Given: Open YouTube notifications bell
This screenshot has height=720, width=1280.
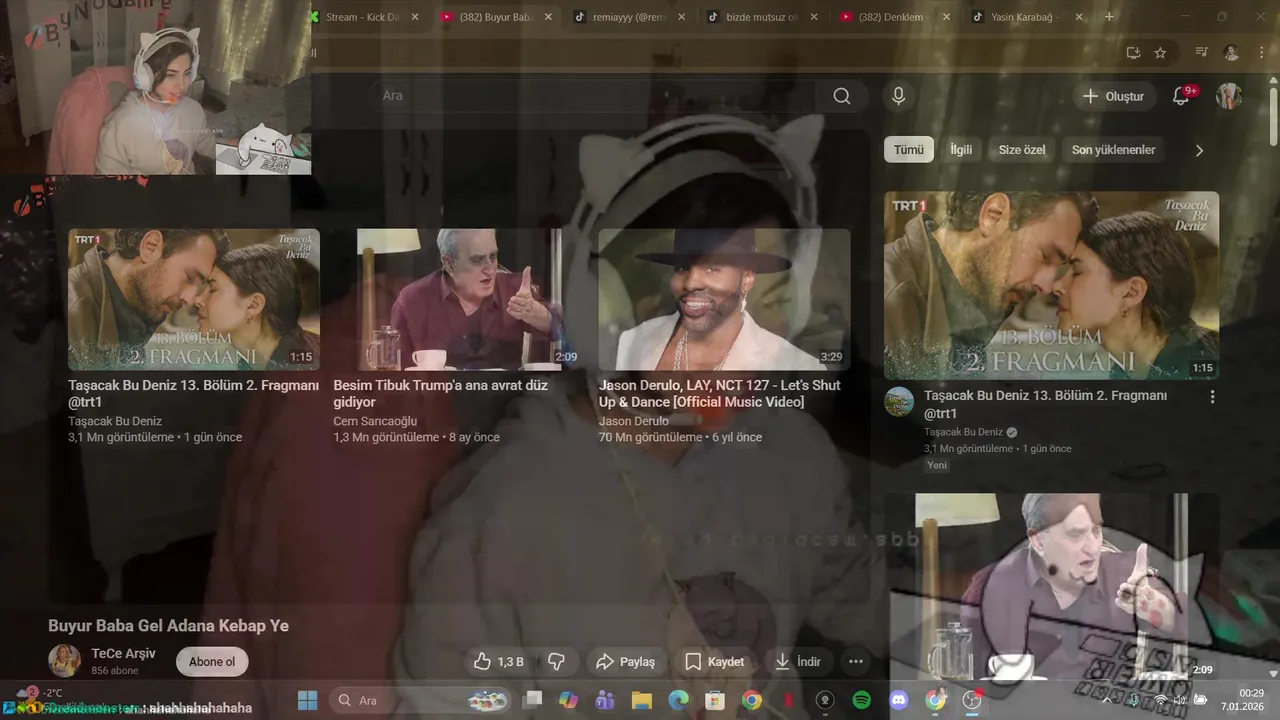Looking at the screenshot, I should 1181,96.
